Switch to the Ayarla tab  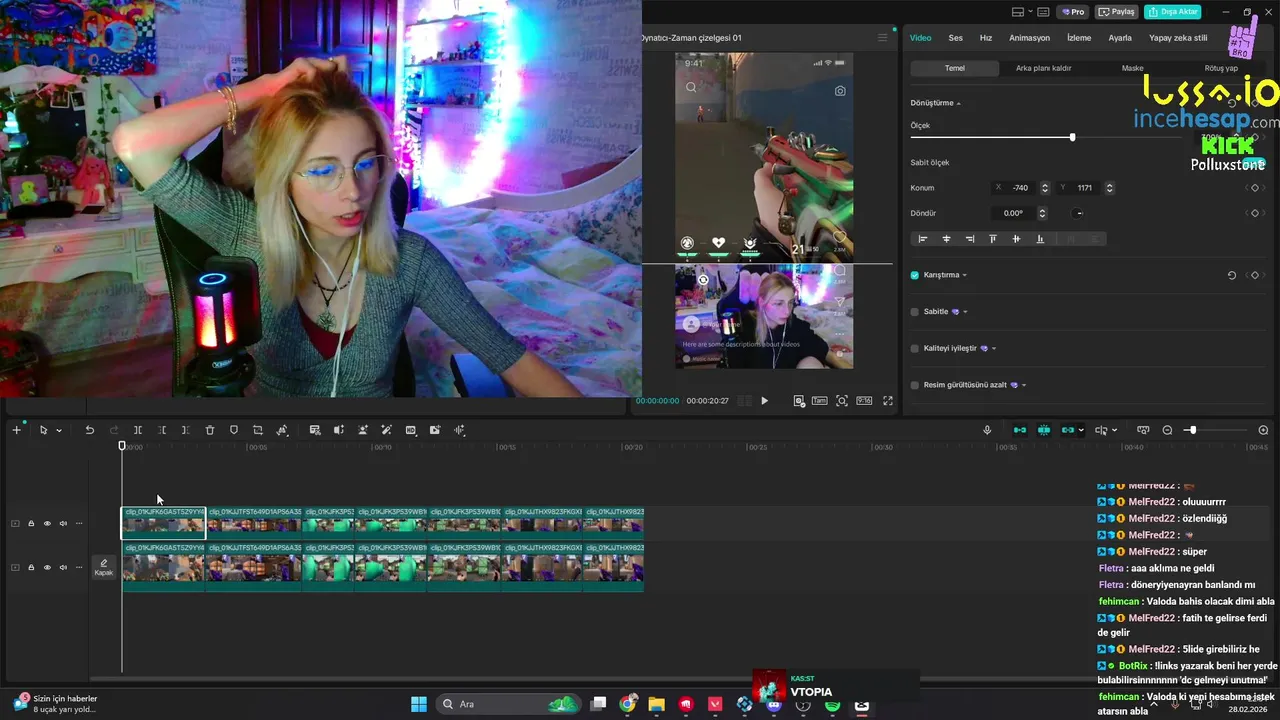[1120, 38]
